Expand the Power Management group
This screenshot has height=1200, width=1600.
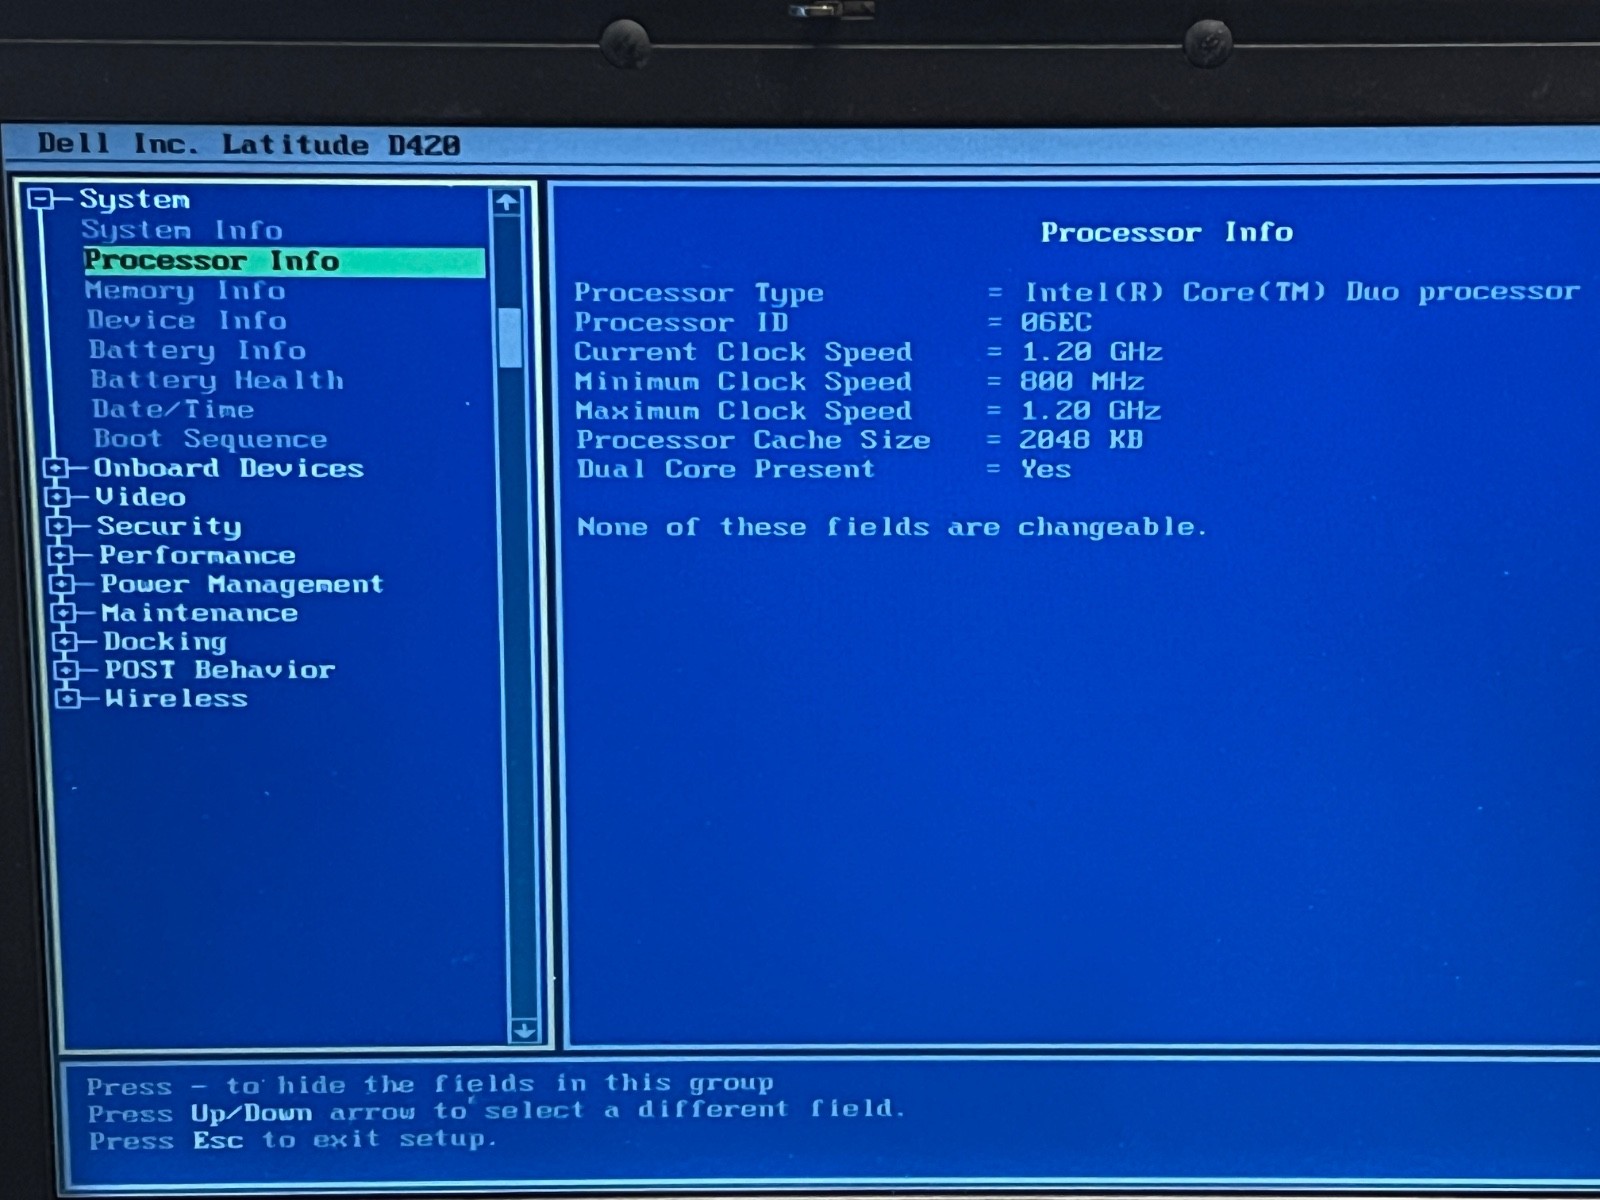click(x=61, y=584)
